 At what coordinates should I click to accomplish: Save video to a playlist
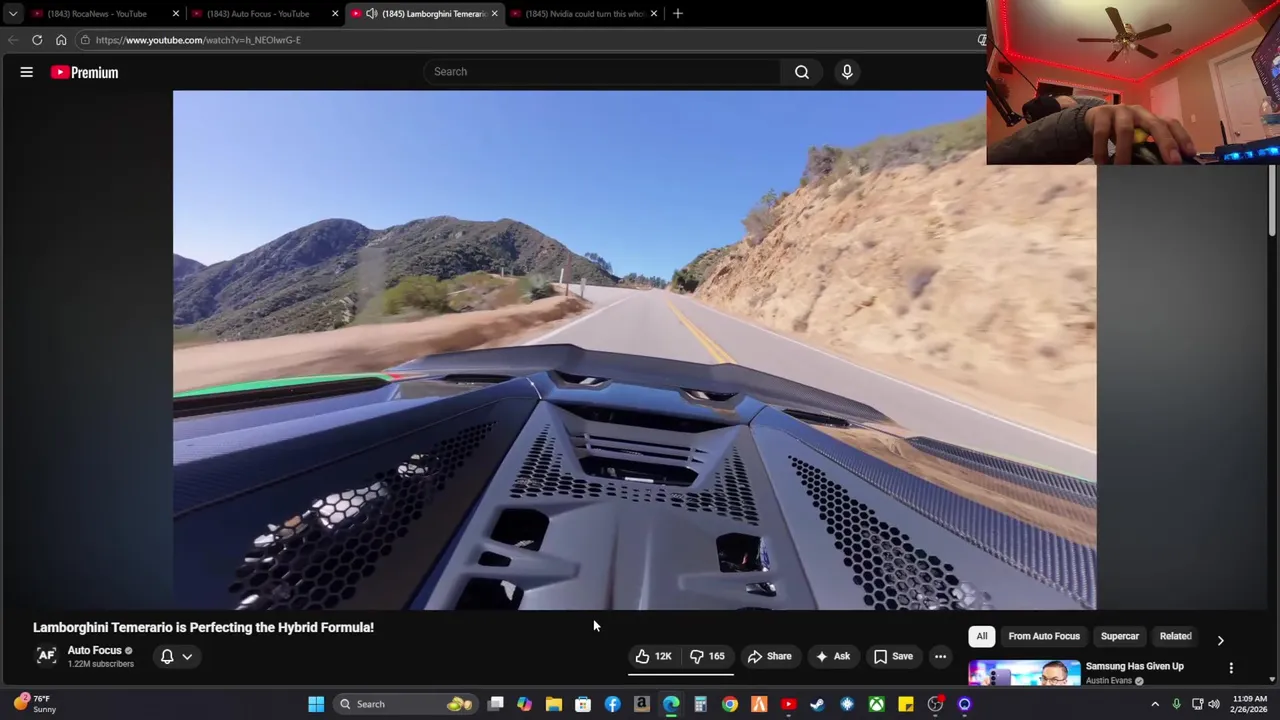tap(893, 656)
